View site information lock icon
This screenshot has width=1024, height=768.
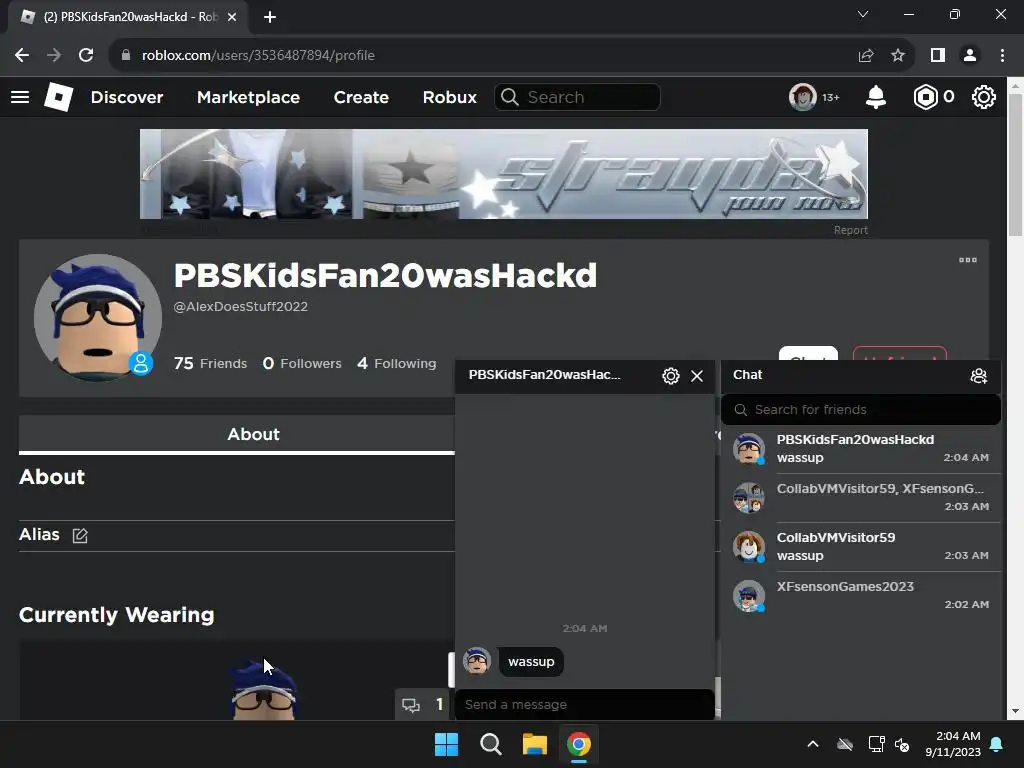pos(125,56)
